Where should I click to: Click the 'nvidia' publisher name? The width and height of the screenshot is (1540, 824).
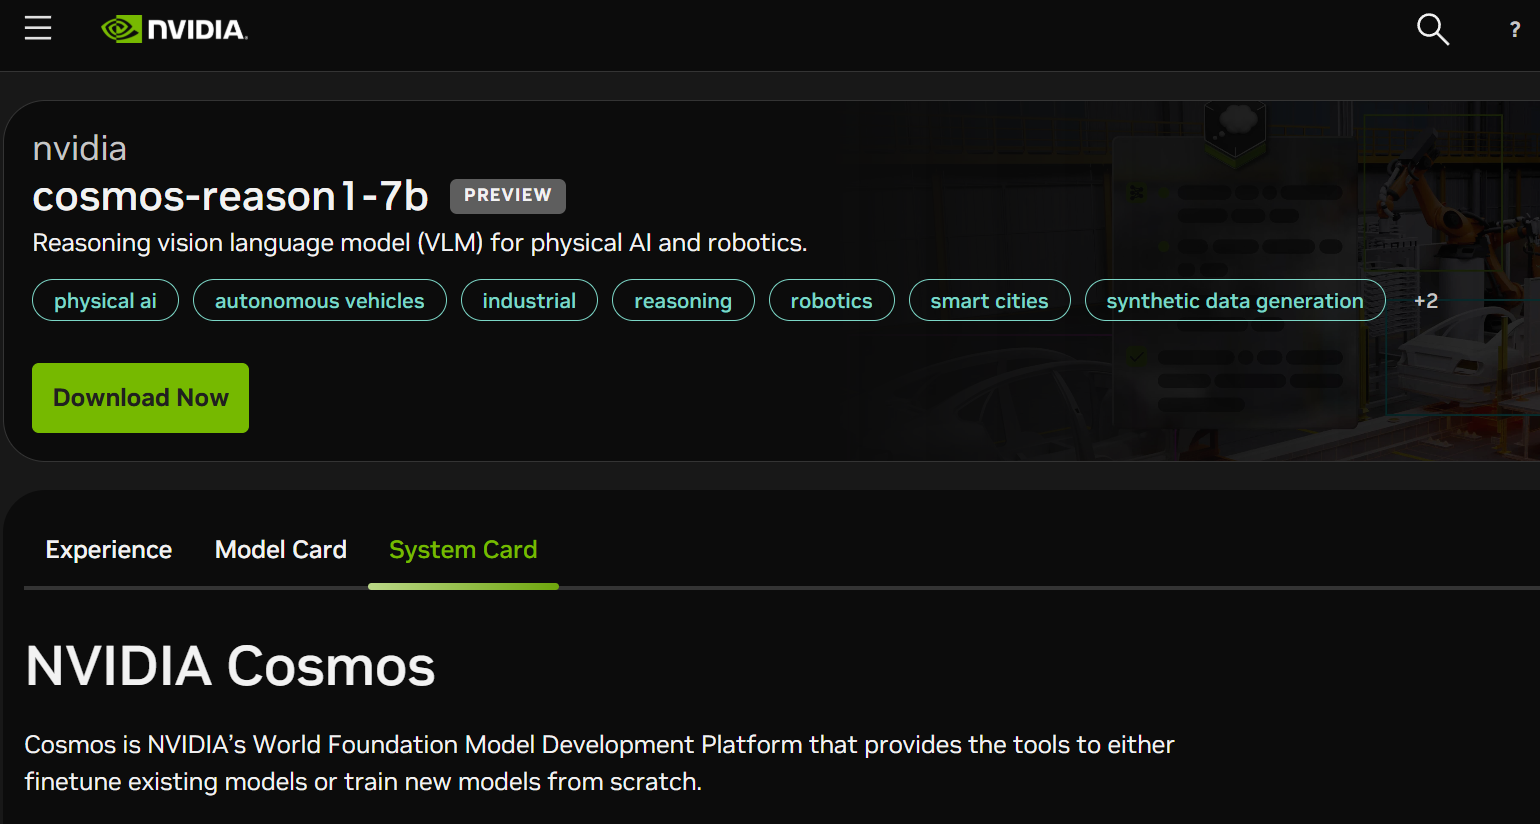pos(80,149)
